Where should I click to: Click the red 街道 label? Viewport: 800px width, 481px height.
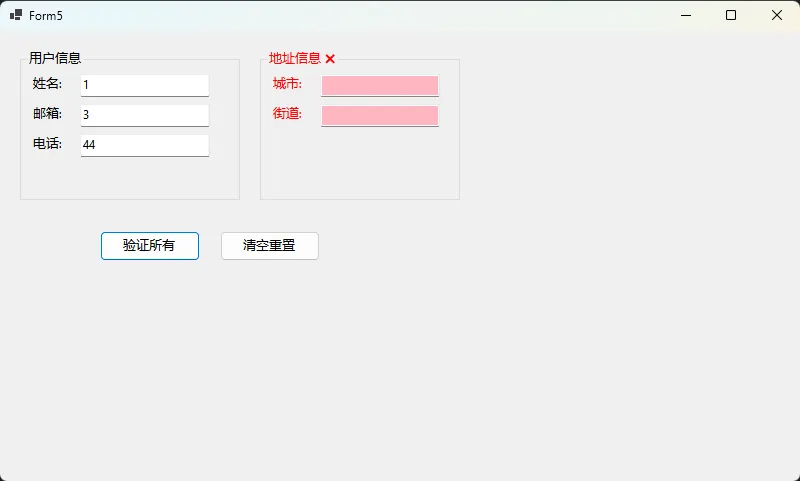tap(287, 114)
